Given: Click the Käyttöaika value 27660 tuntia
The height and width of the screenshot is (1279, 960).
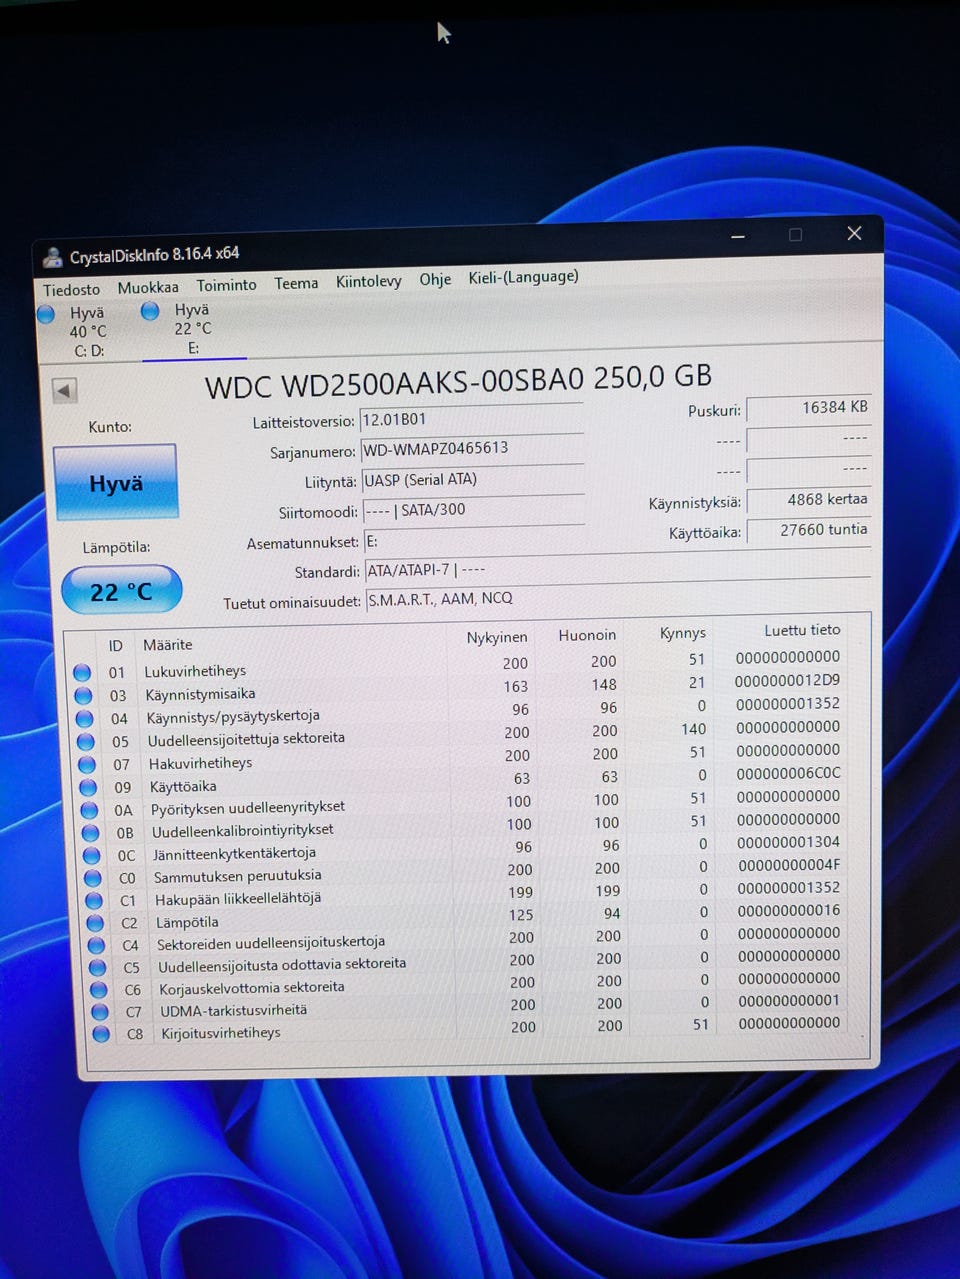Looking at the screenshot, I should point(809,530).
